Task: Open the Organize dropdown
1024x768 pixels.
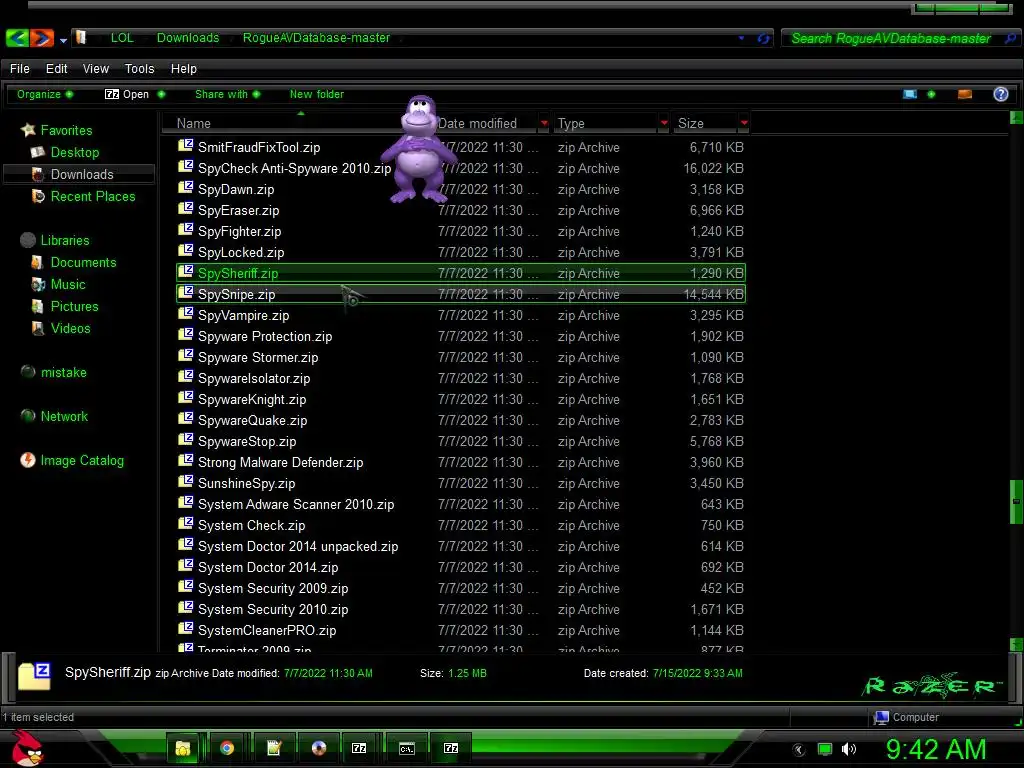Action: pyautogui.click(x=44, y=94)
